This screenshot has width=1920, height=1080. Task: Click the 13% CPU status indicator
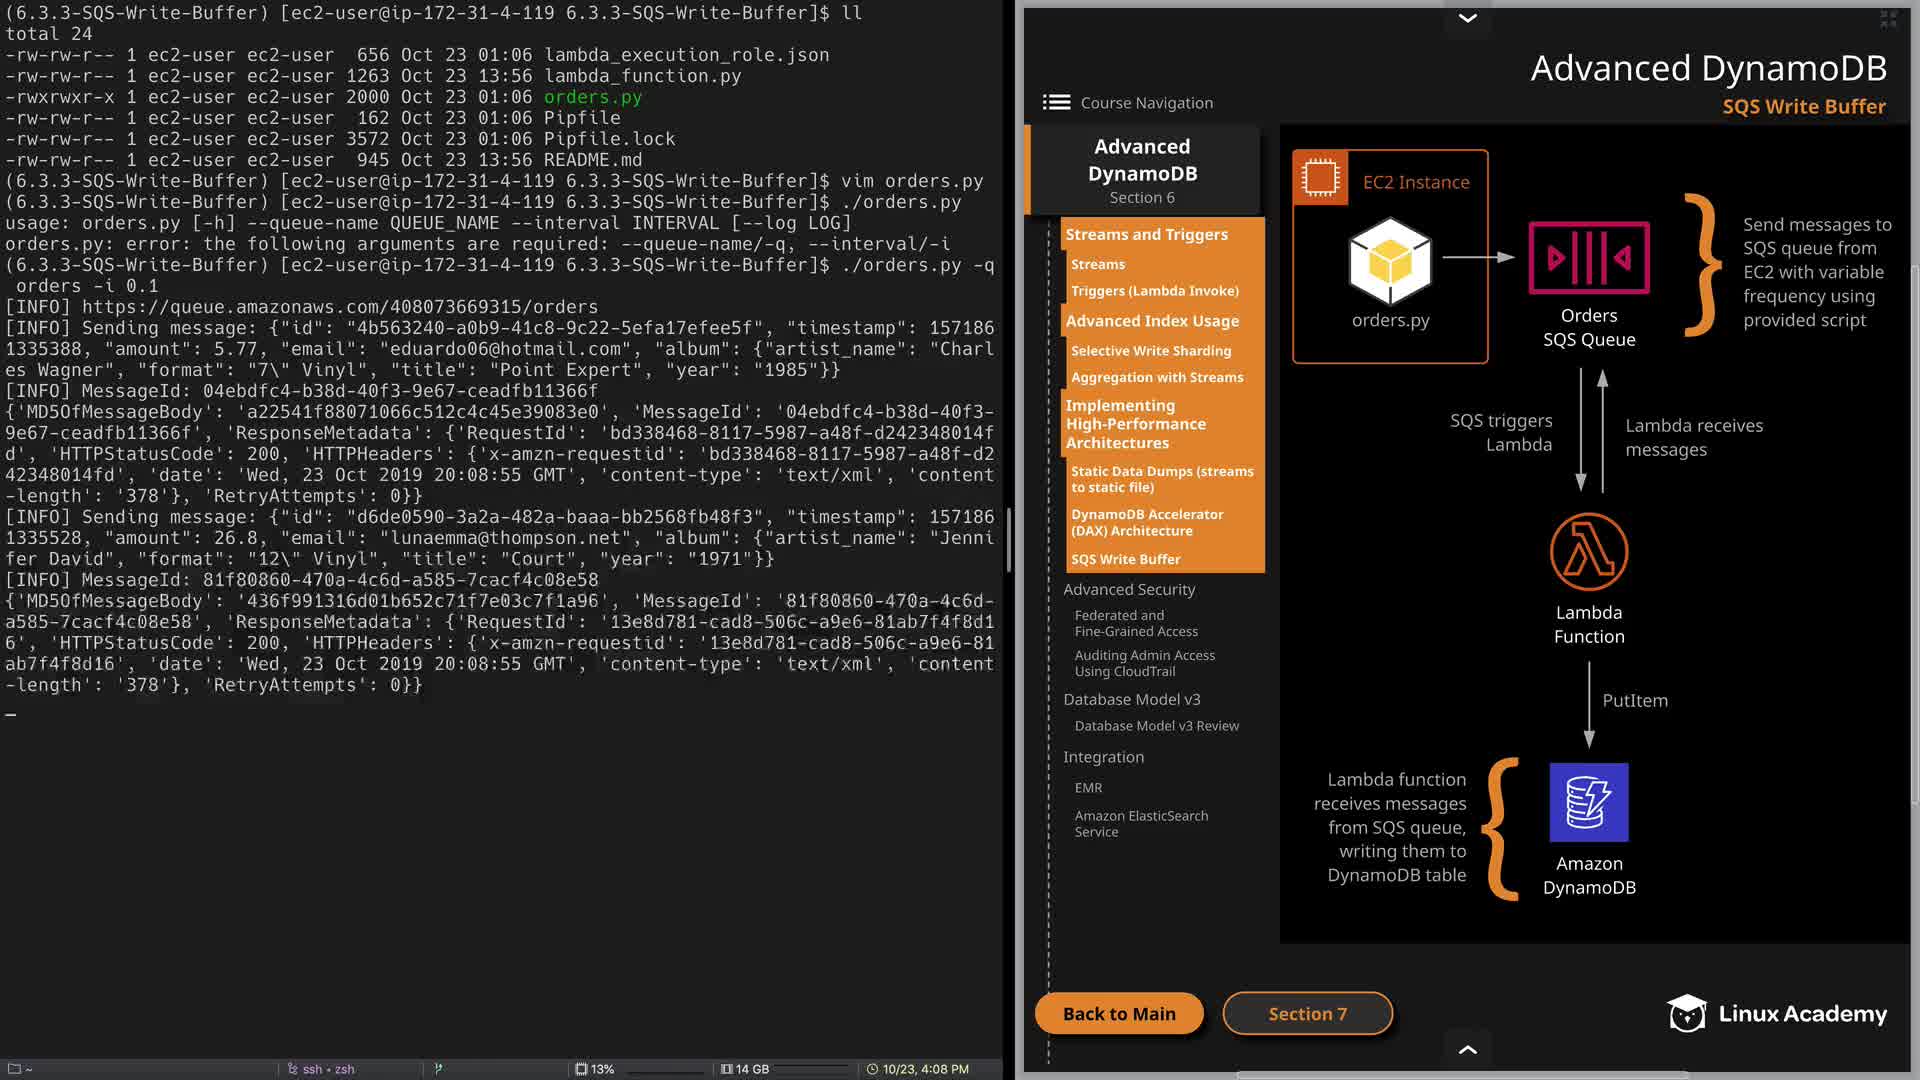point(594,1069)
